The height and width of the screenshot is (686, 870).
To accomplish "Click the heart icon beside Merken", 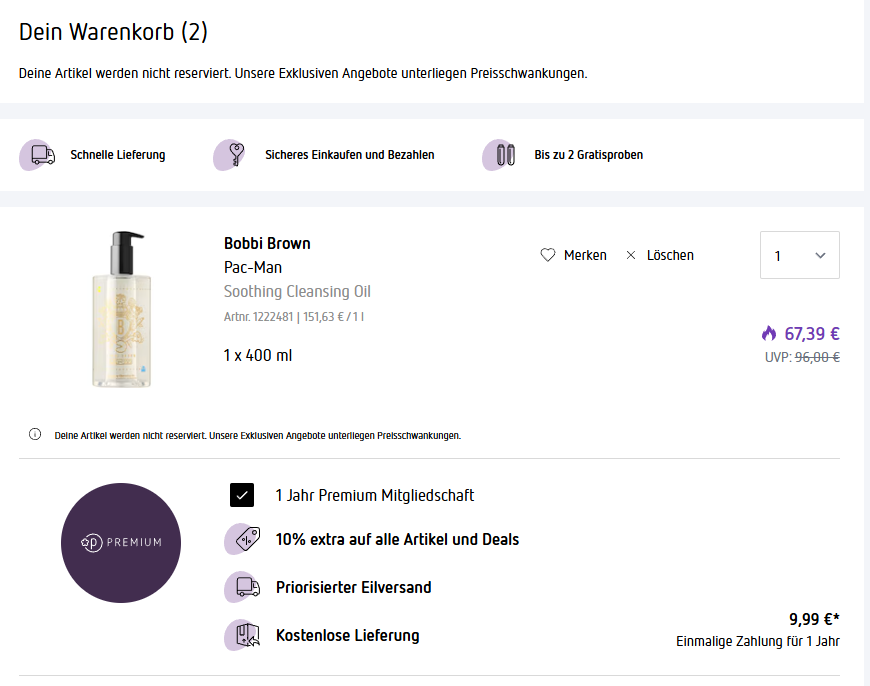I will tap(547, 255).
